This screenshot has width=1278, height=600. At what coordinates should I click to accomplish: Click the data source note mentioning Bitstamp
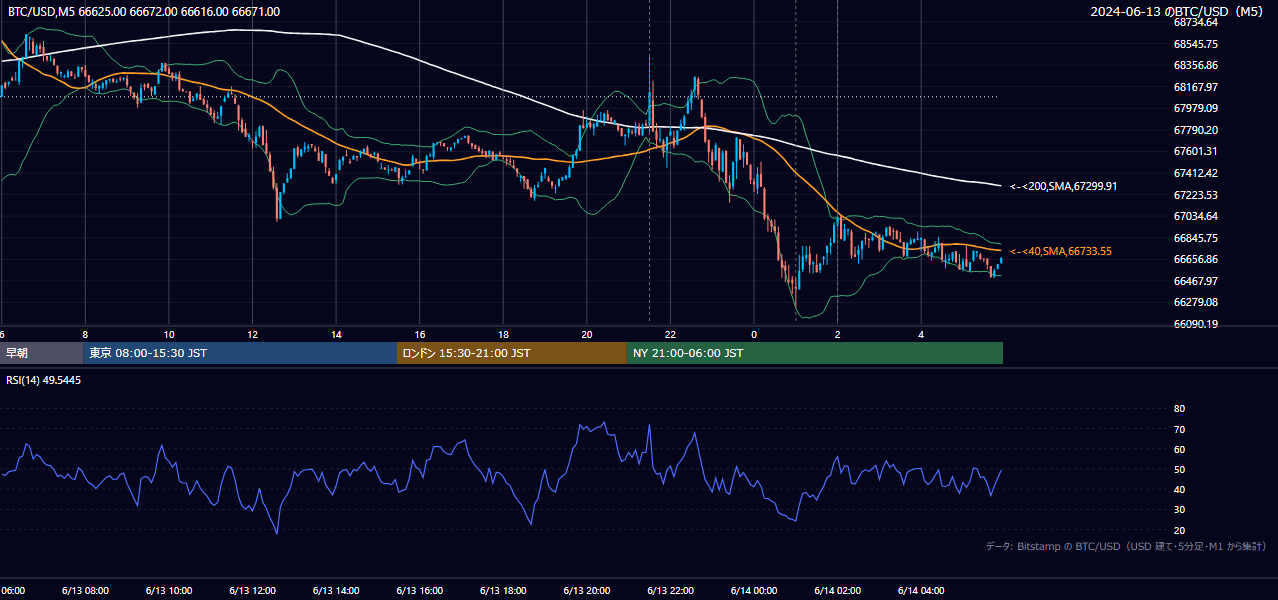point(1126,547)
